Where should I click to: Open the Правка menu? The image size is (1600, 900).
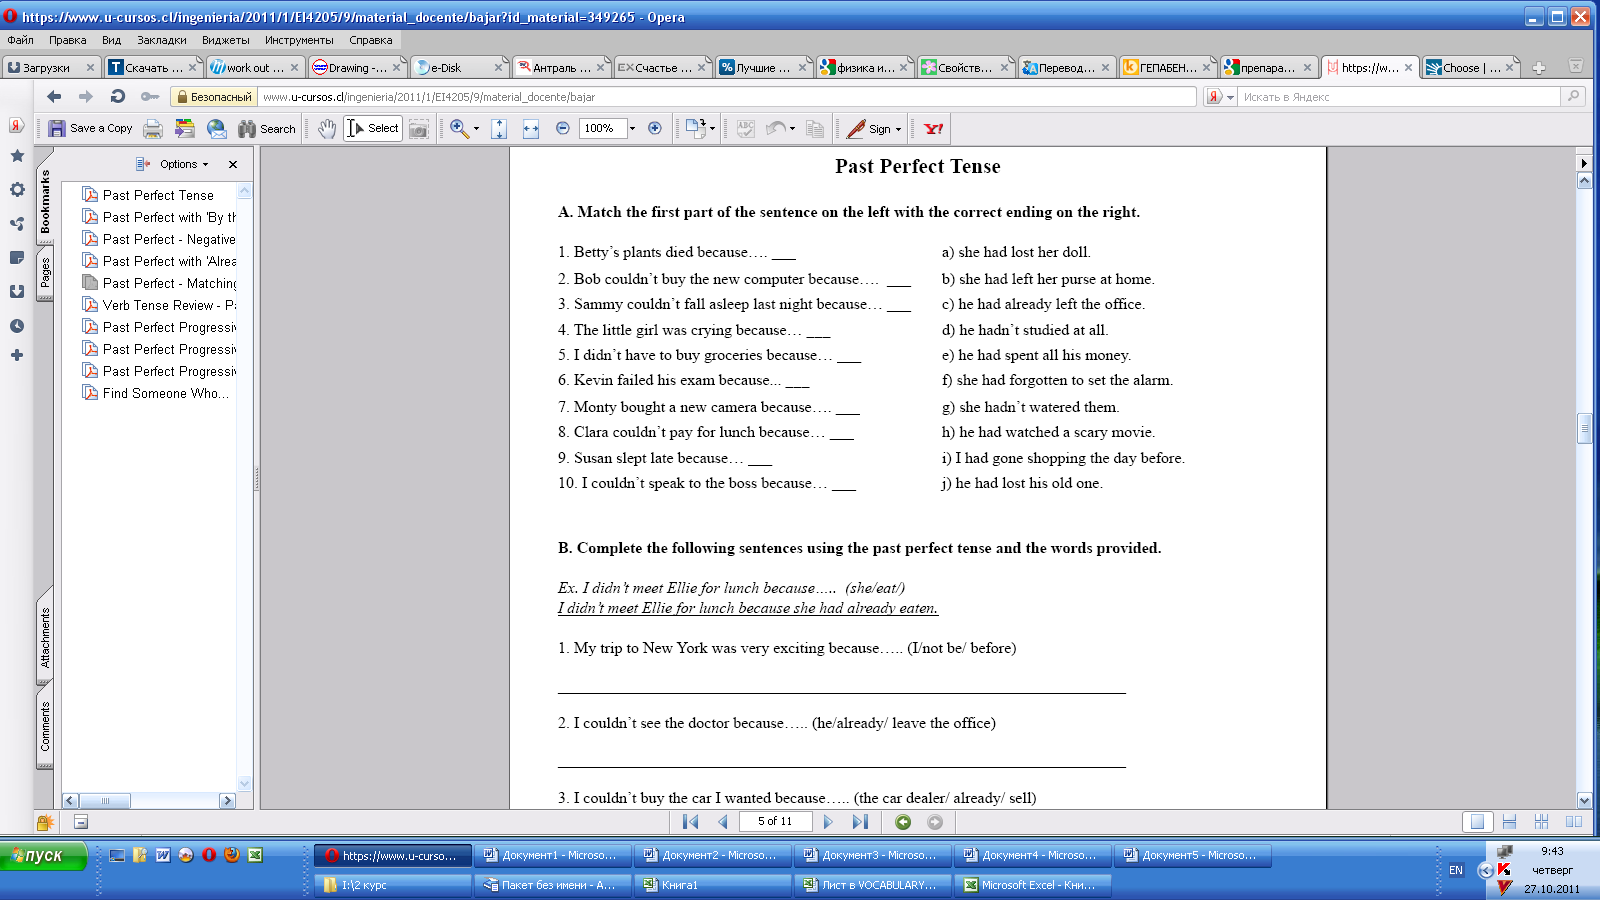[x=67, y=40]
